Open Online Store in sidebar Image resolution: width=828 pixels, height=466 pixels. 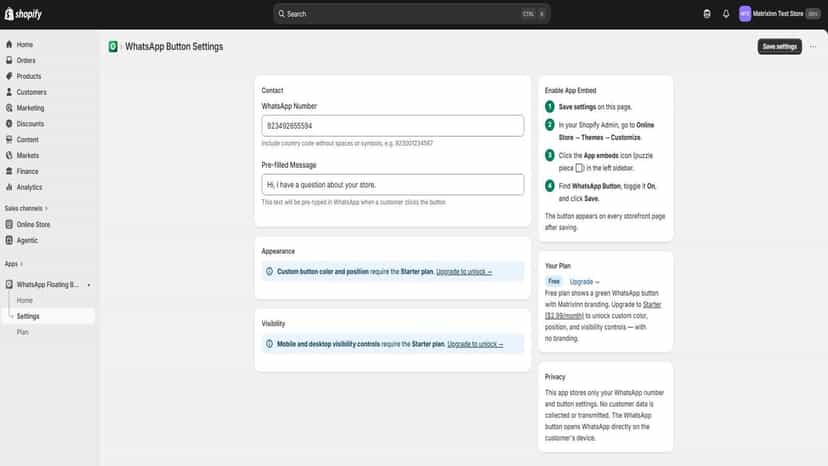(x=33, y=225)
